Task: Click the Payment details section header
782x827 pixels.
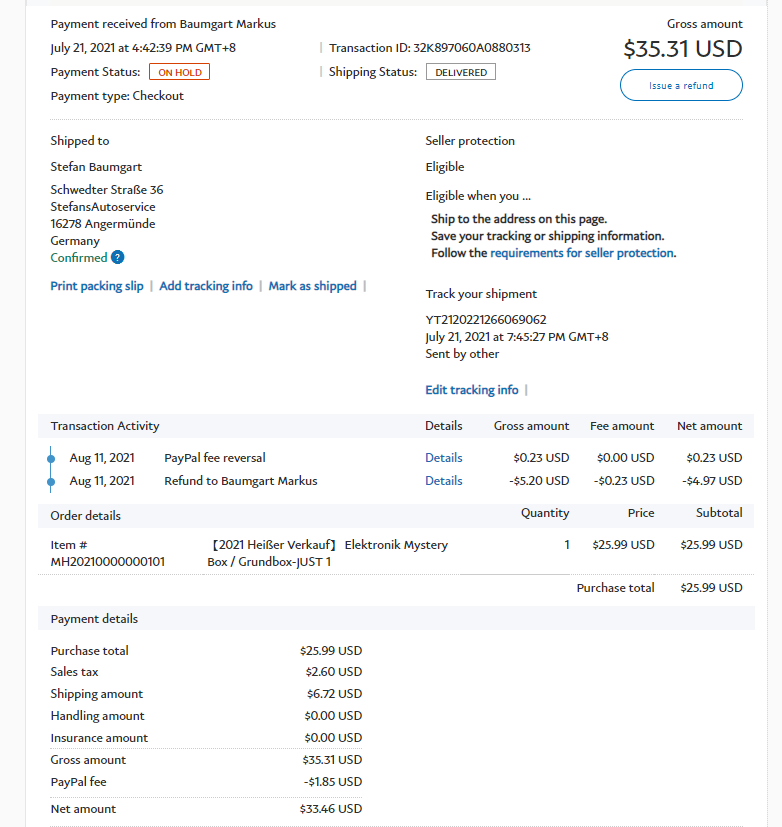Action: click(x=94, y=619)
